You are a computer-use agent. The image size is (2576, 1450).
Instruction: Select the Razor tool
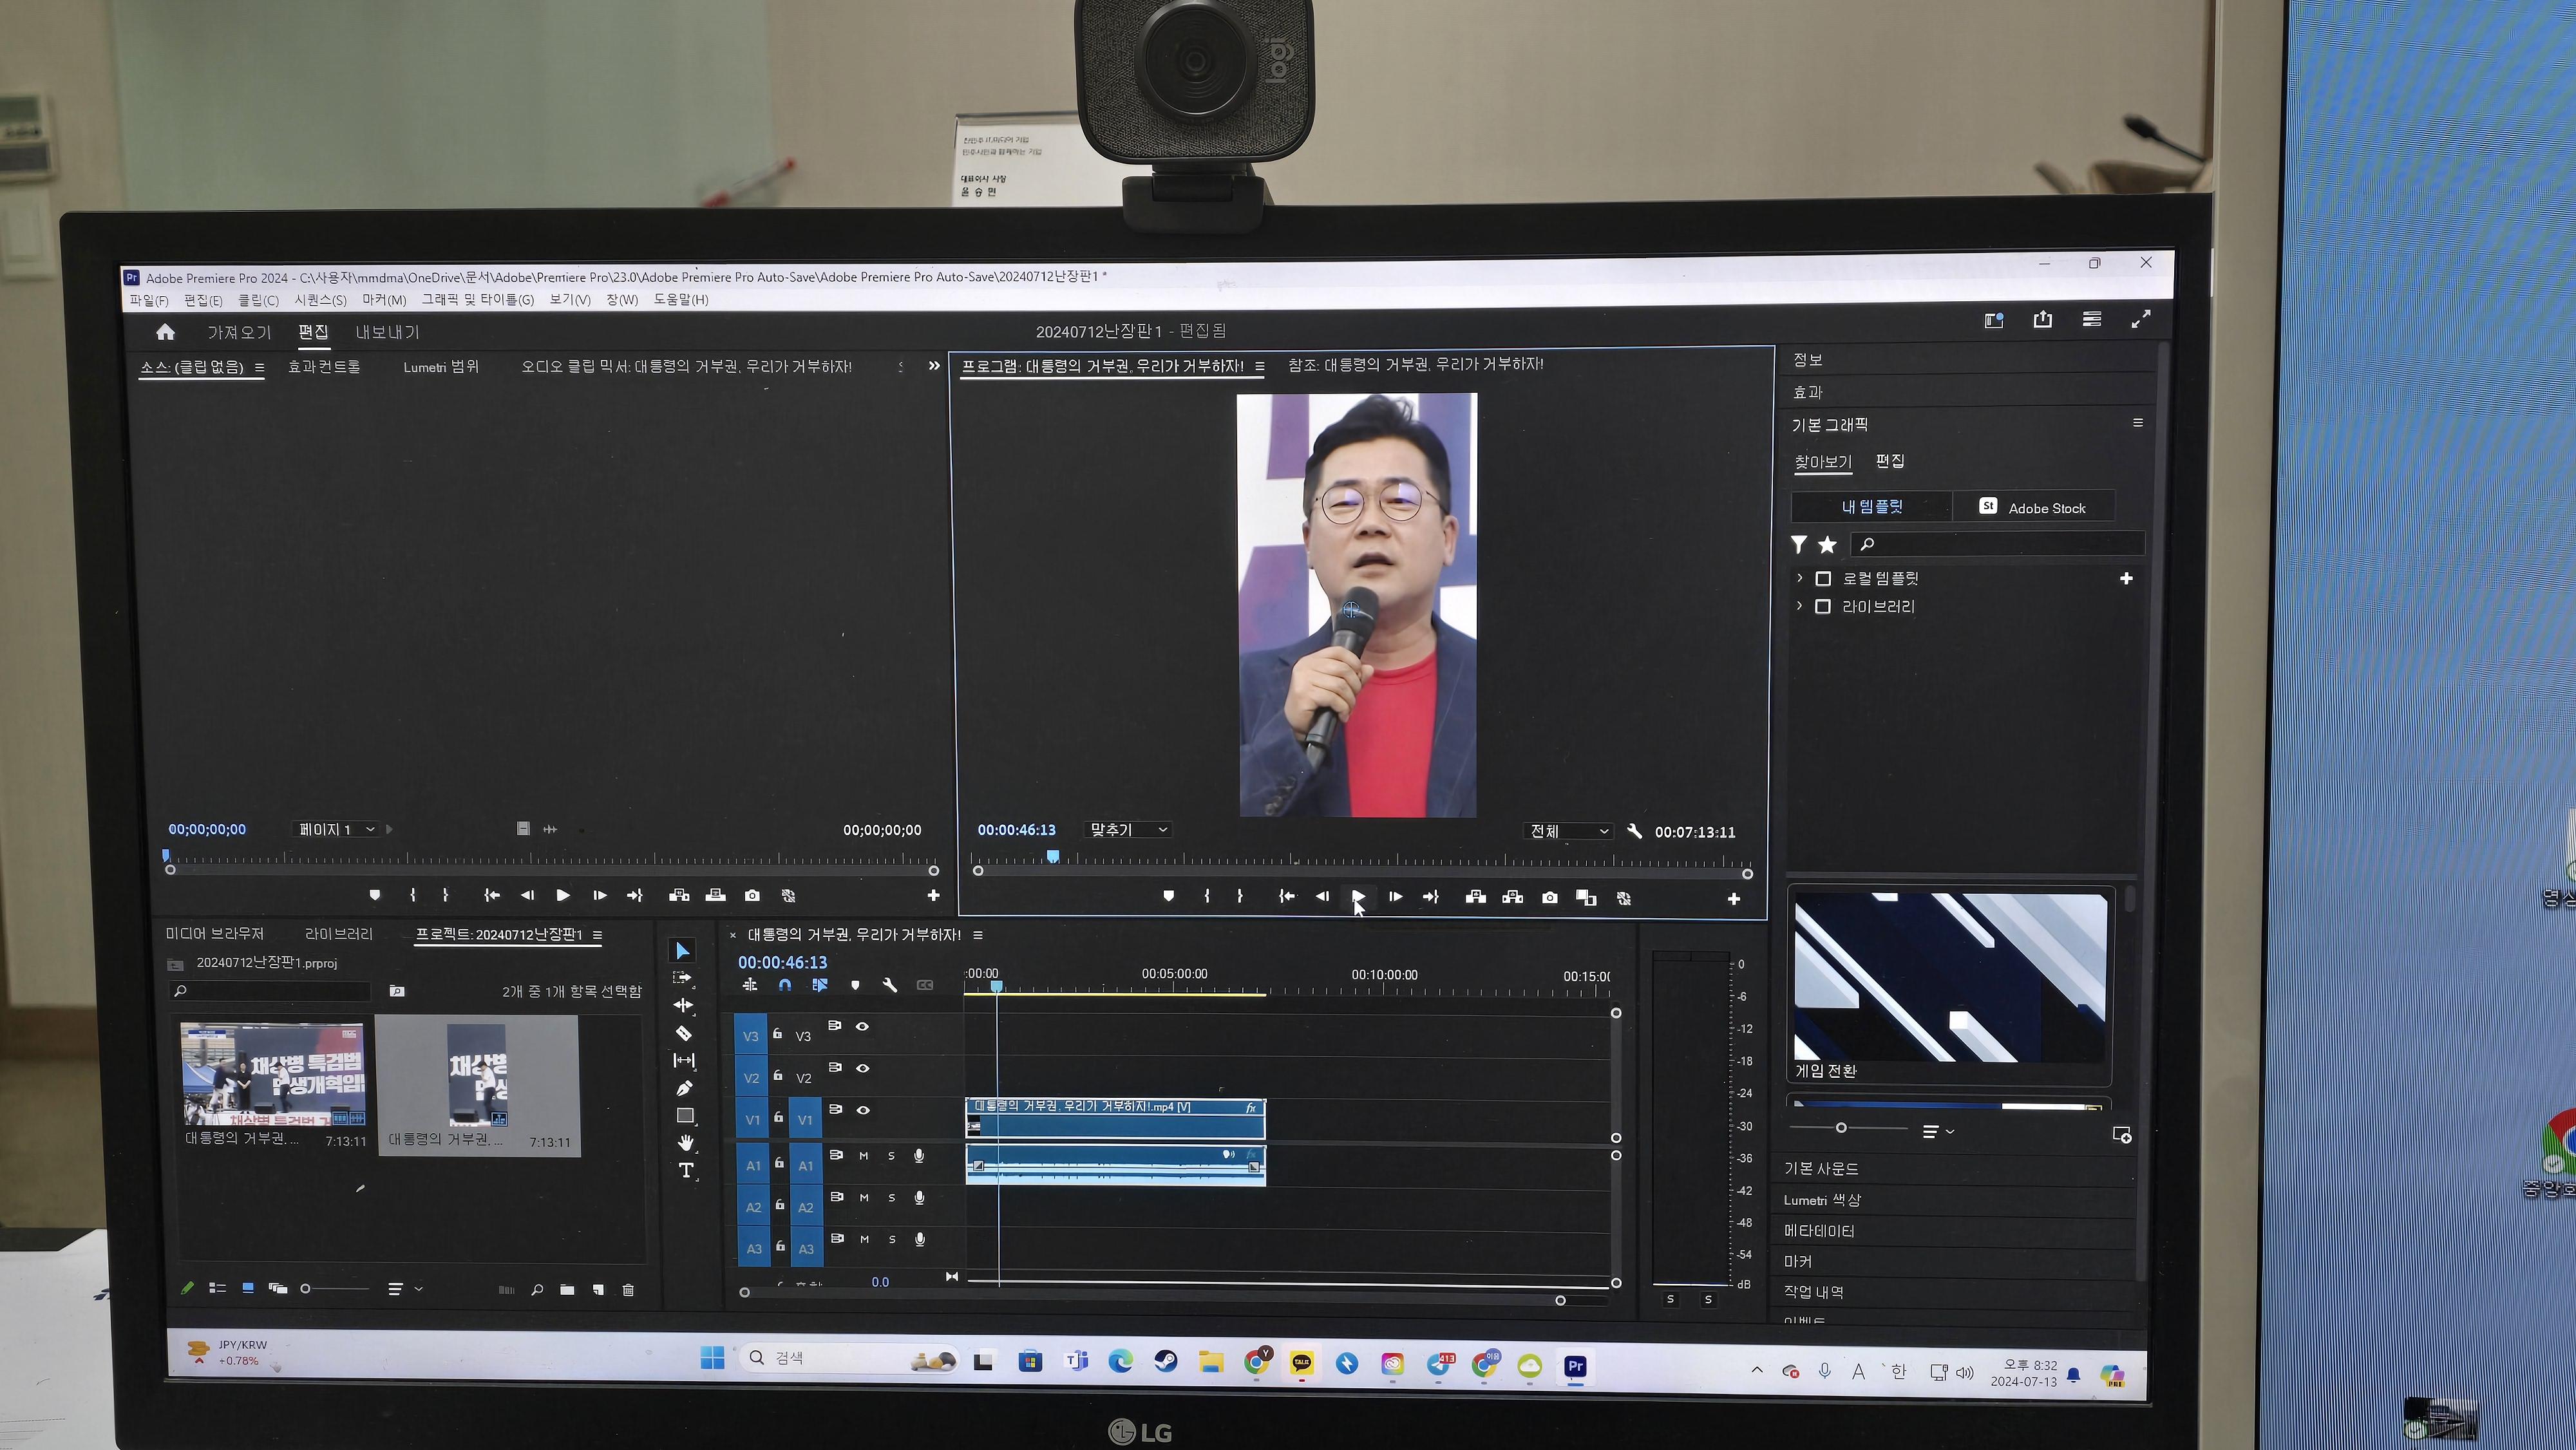pos(684,1033)
